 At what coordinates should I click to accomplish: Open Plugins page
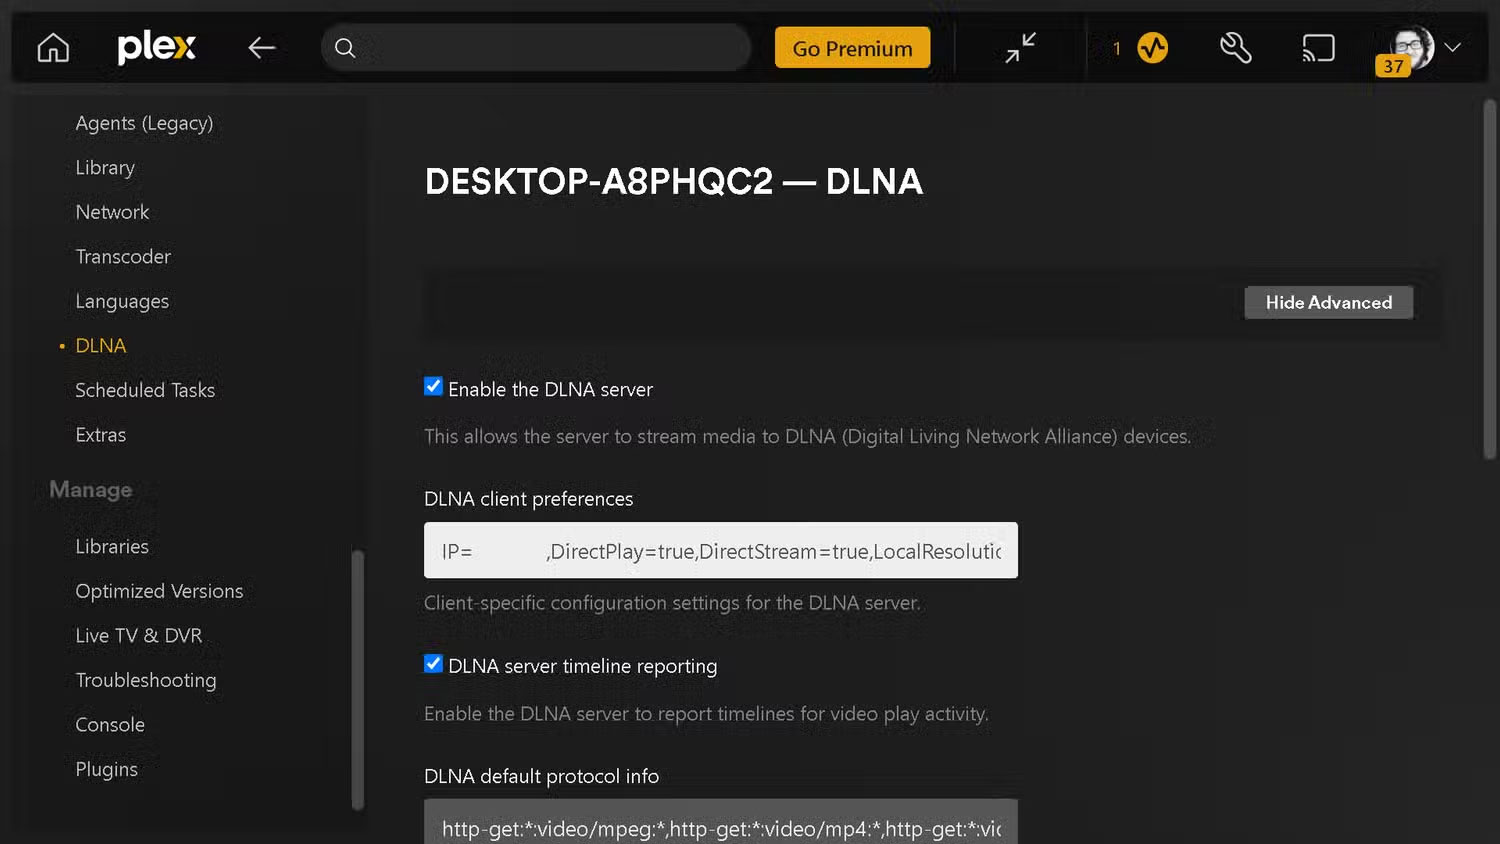[107, 769]
